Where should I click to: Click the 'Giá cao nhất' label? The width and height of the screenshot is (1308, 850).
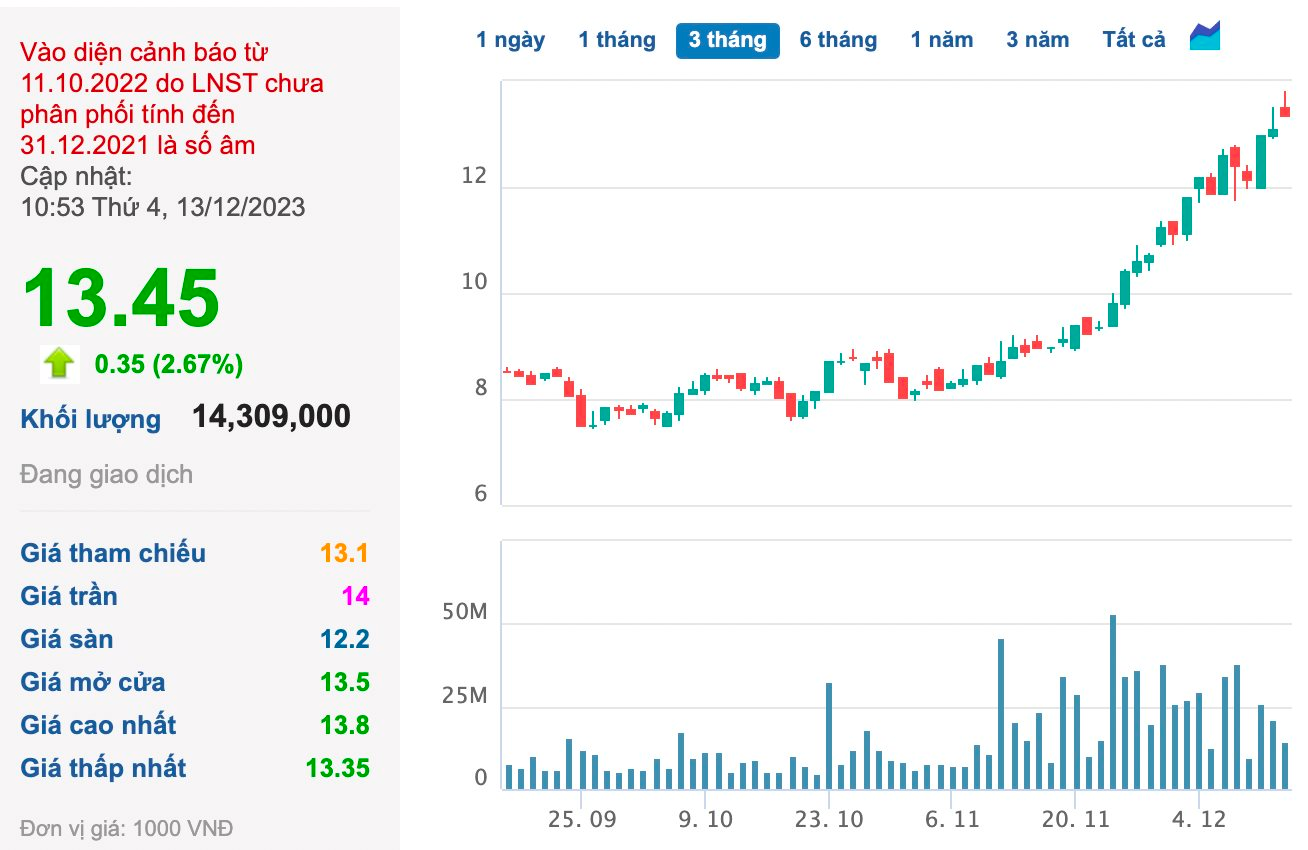(98, 725)
